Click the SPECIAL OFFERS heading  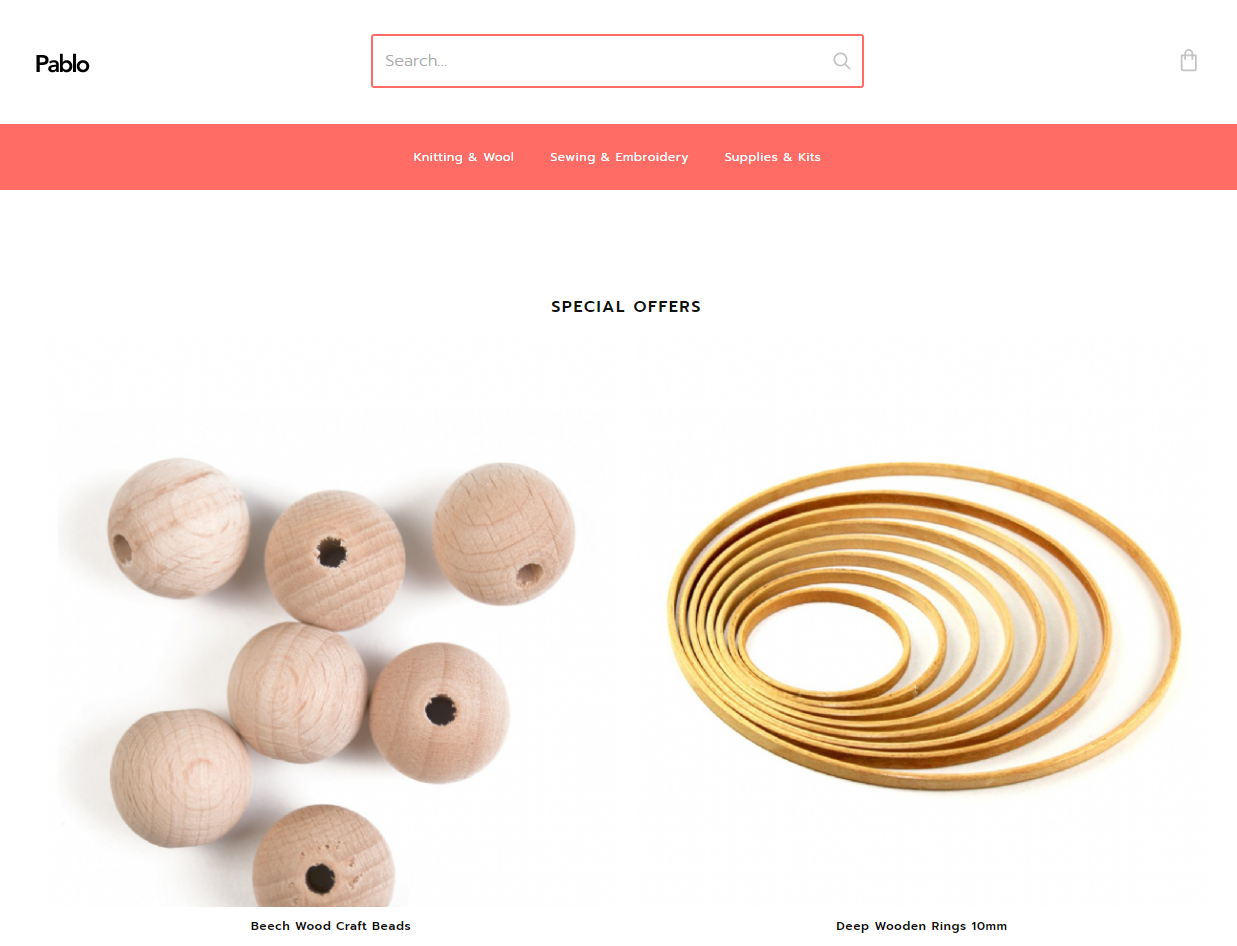626,307
